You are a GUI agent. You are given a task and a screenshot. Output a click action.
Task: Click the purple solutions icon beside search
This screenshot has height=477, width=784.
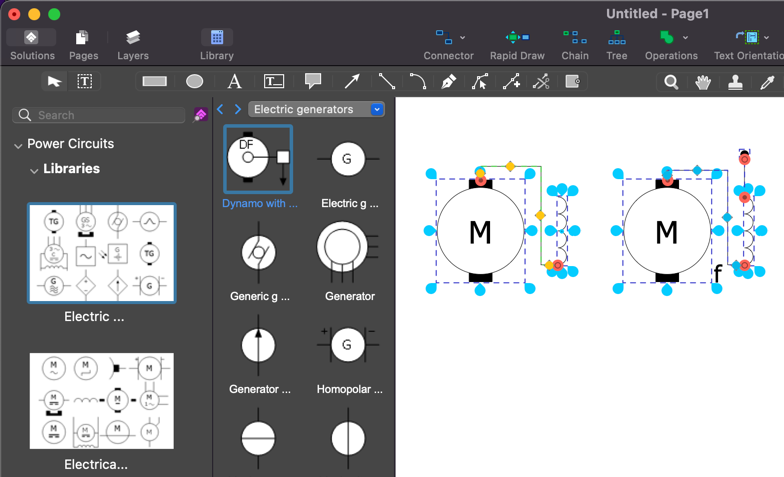point(200,114)
